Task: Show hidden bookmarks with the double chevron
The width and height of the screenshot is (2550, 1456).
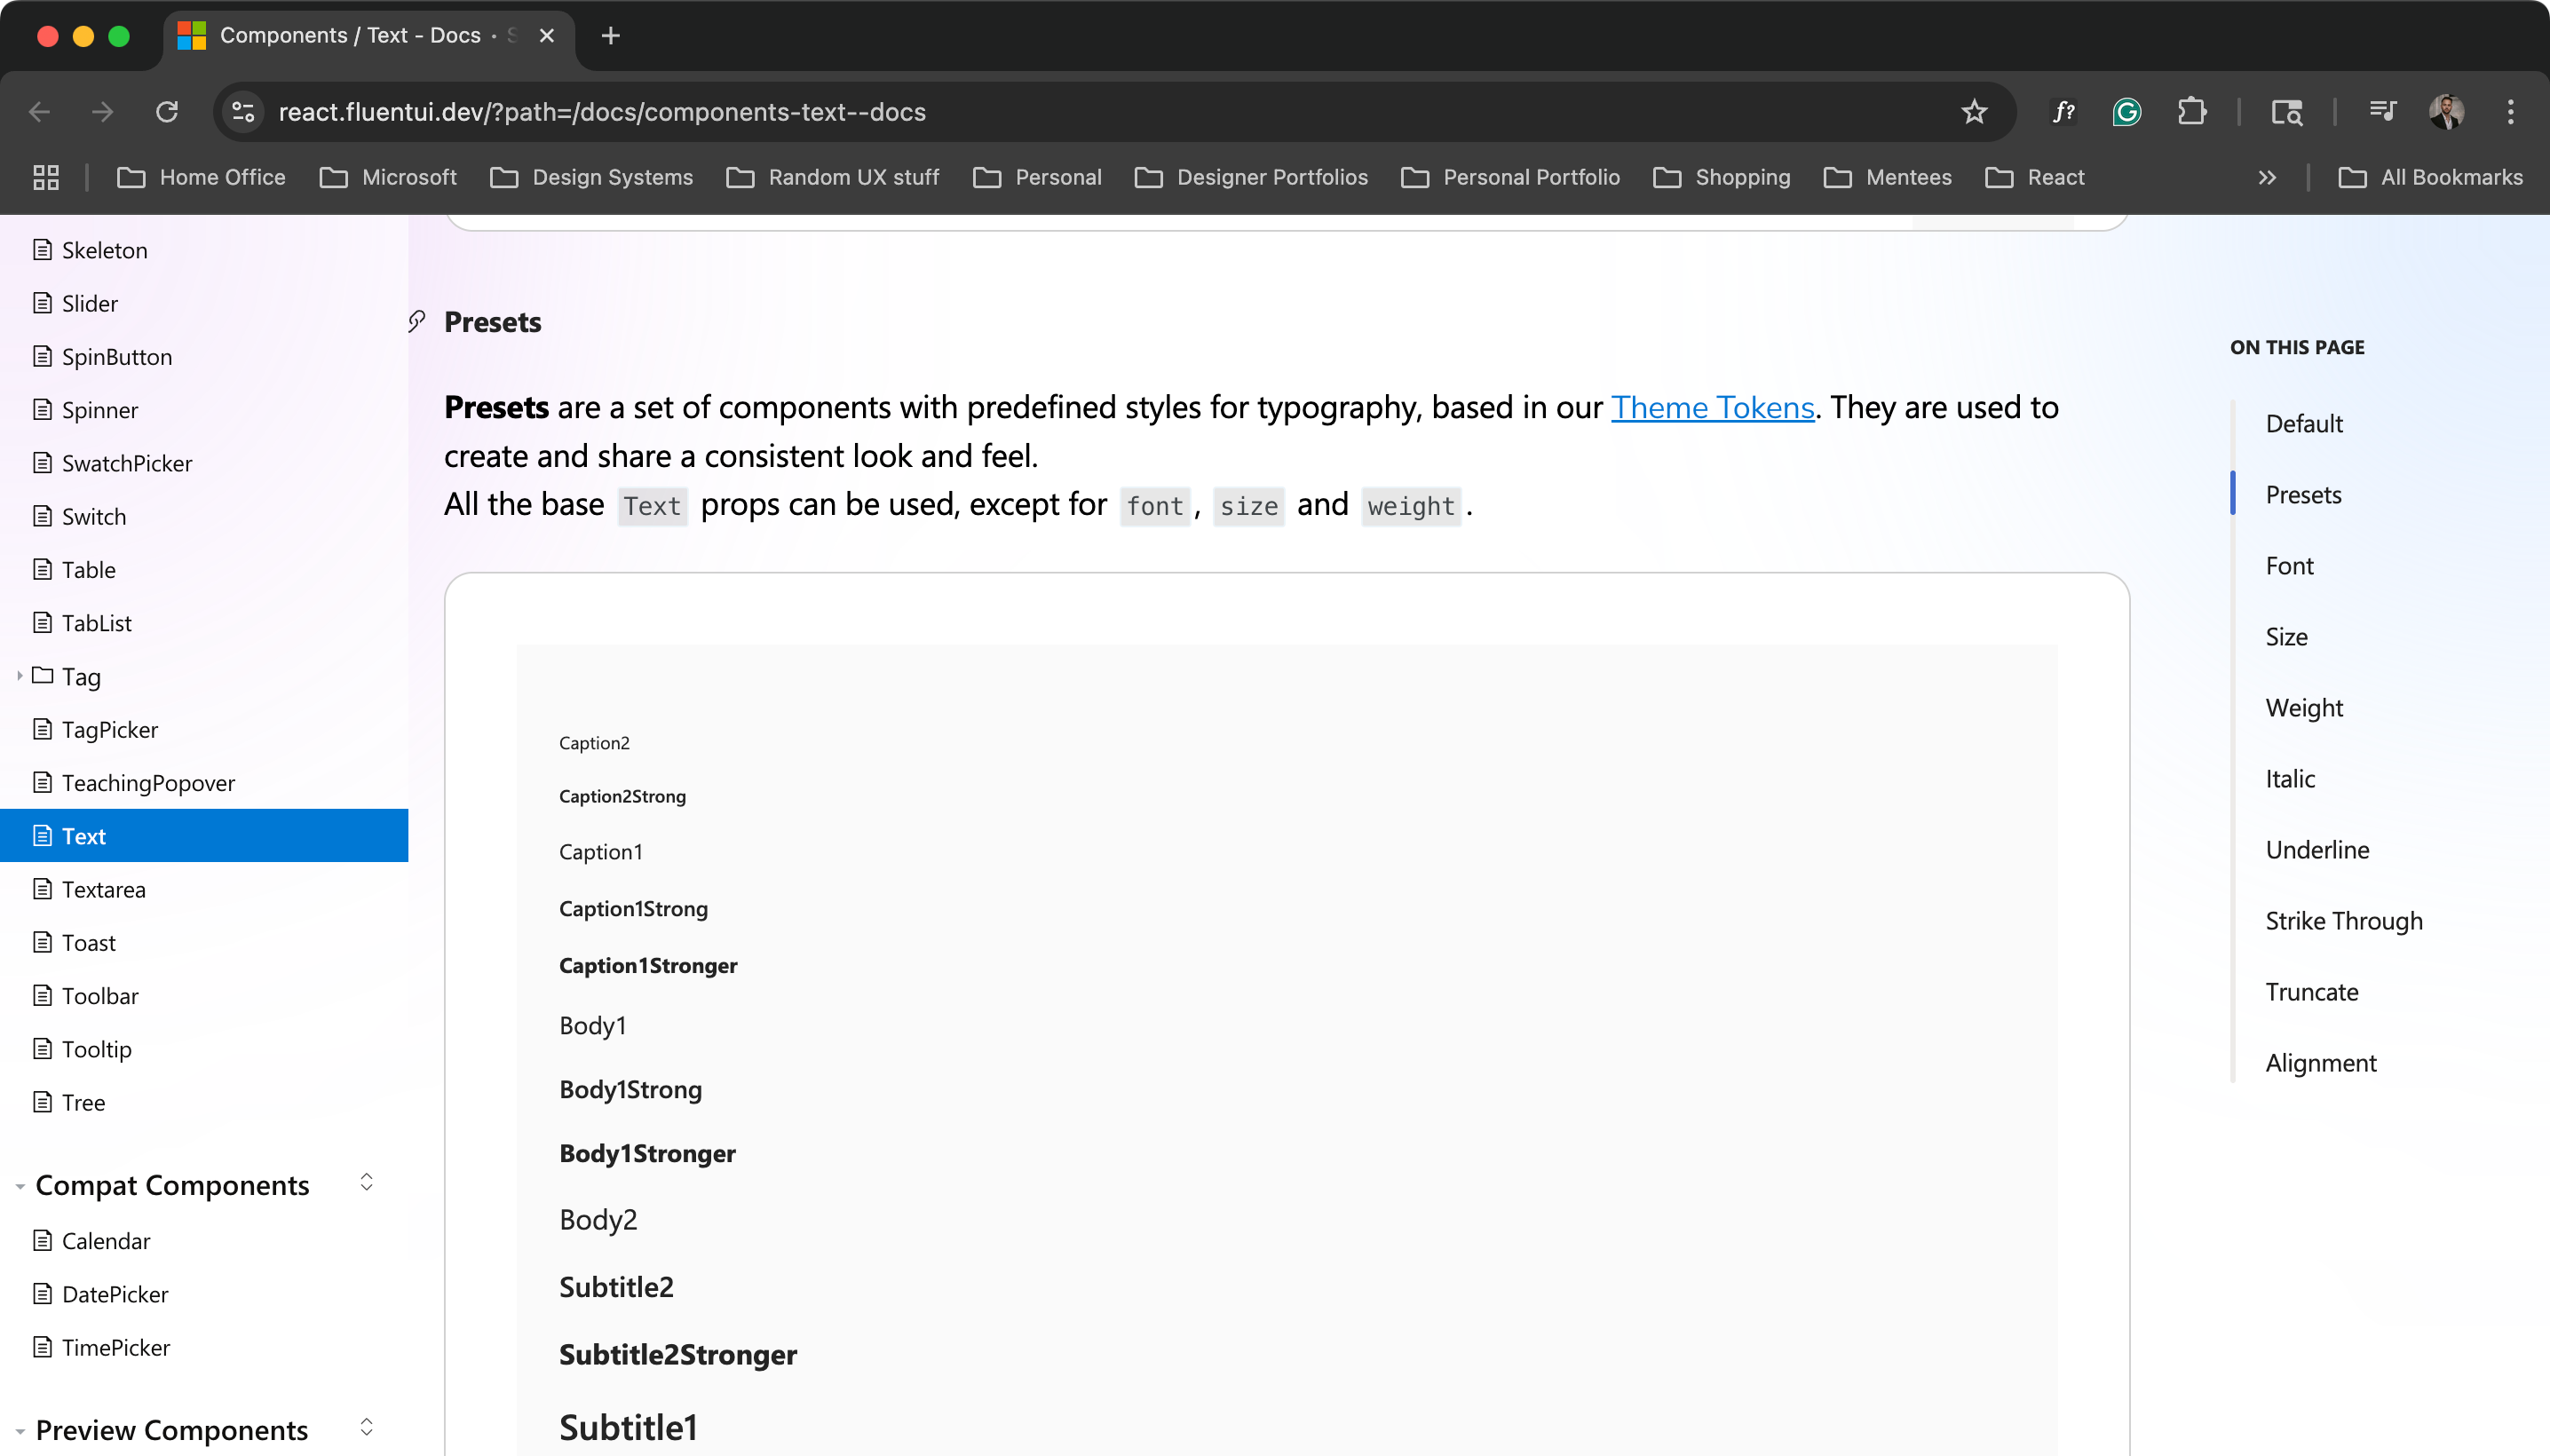Action: pyautogui.click(x=2266, y=177)
